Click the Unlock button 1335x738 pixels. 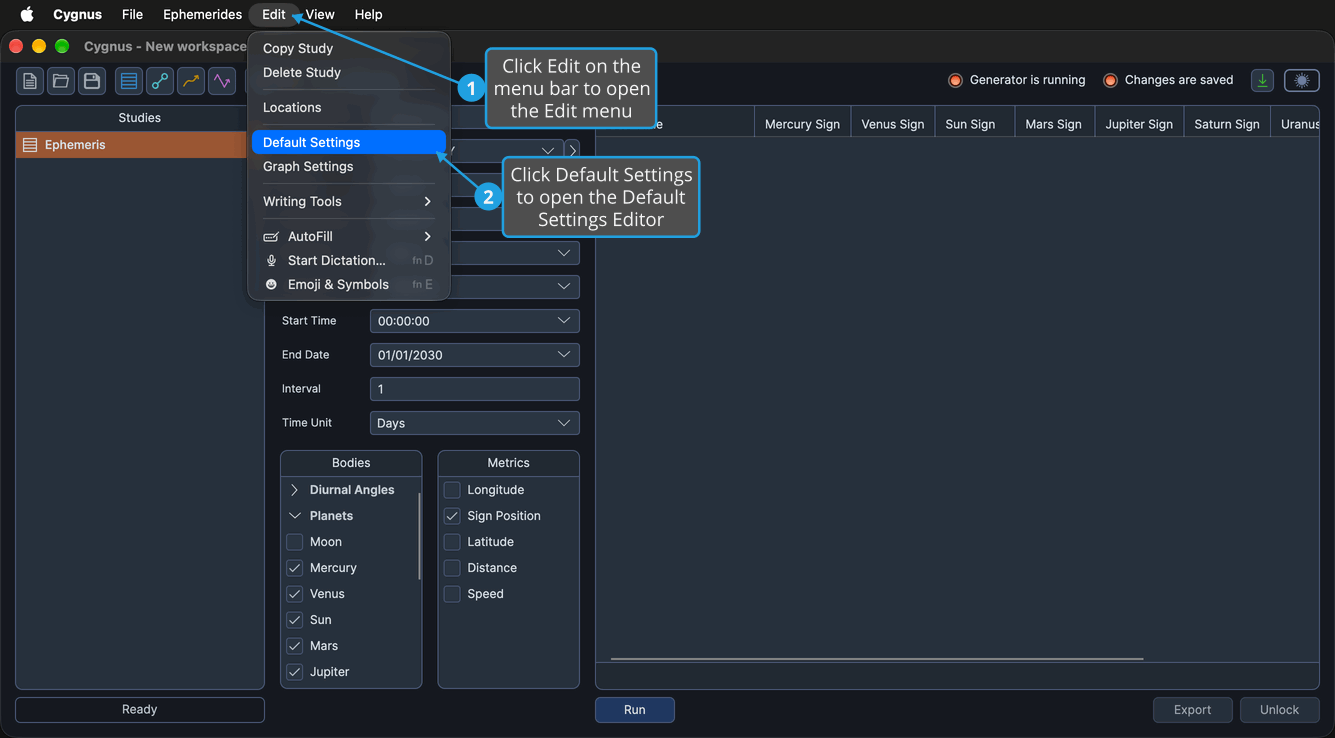[1280, 710]
